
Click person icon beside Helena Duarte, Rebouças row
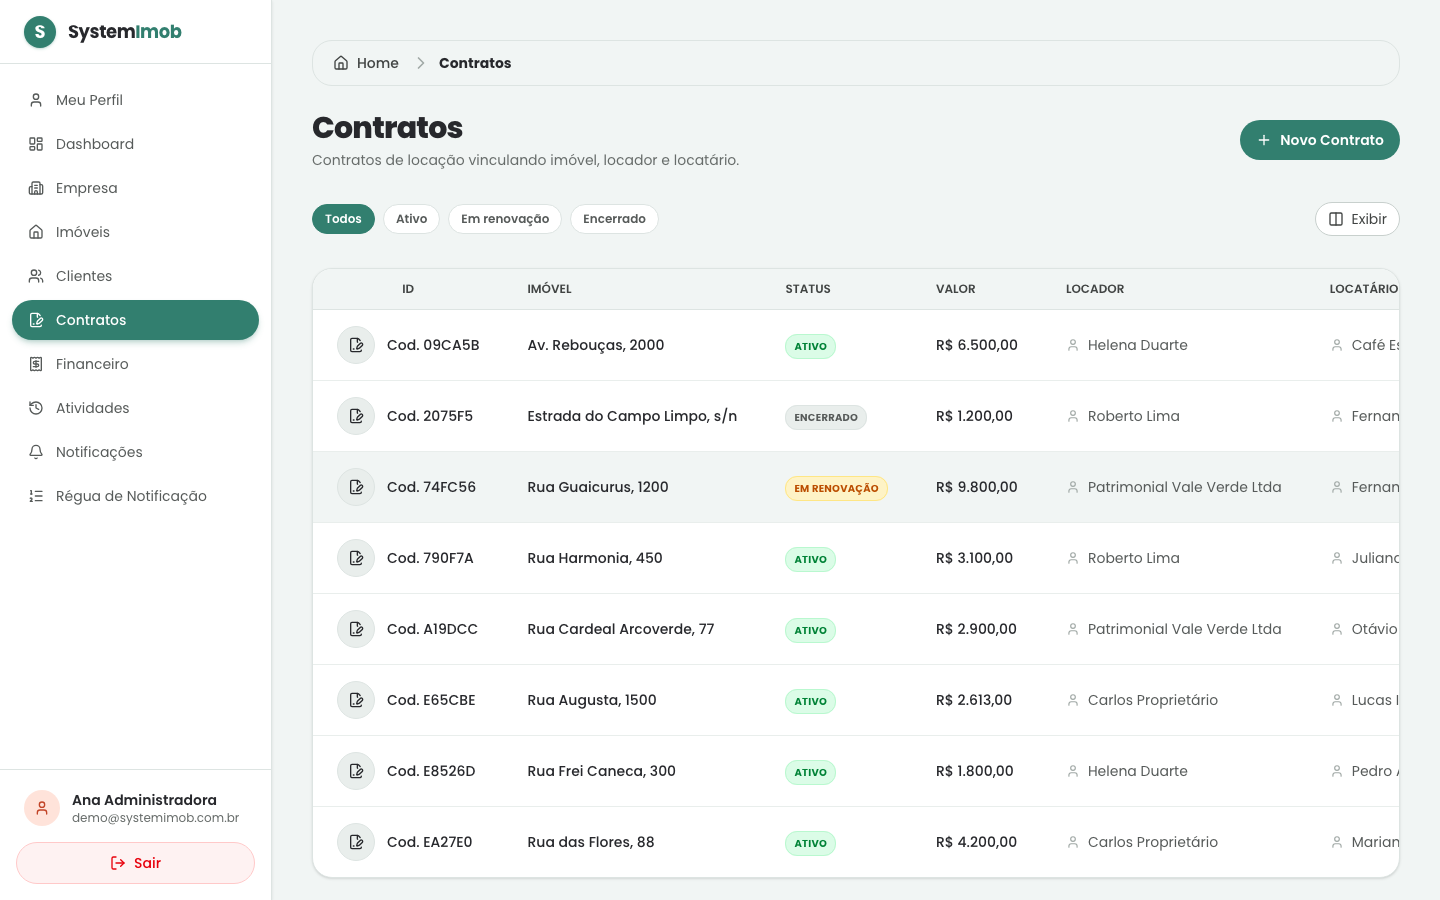(x=1073, y=345)
